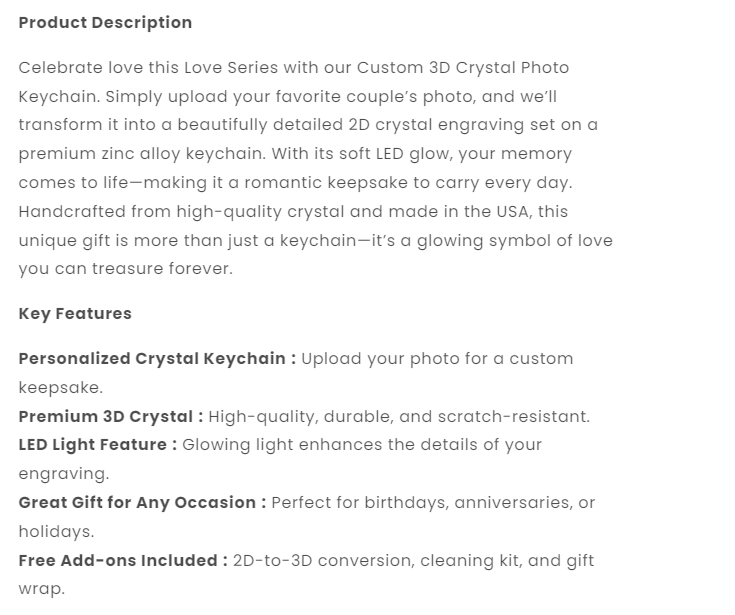Click the 'LED Light Feature :' label
Viewport: 735px width, 615px height.
coord(98,444)
